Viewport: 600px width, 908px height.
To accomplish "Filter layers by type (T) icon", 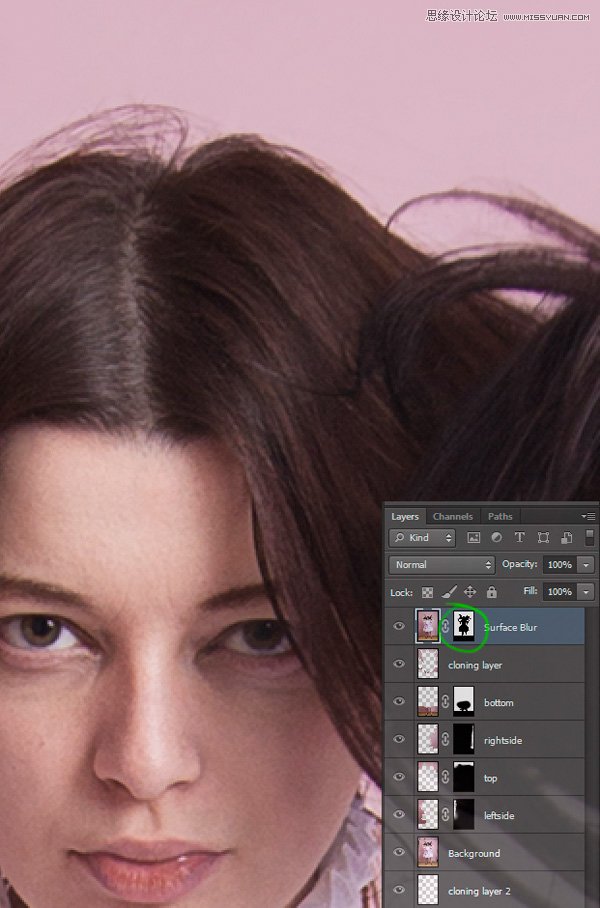I will tap(520, 538).
